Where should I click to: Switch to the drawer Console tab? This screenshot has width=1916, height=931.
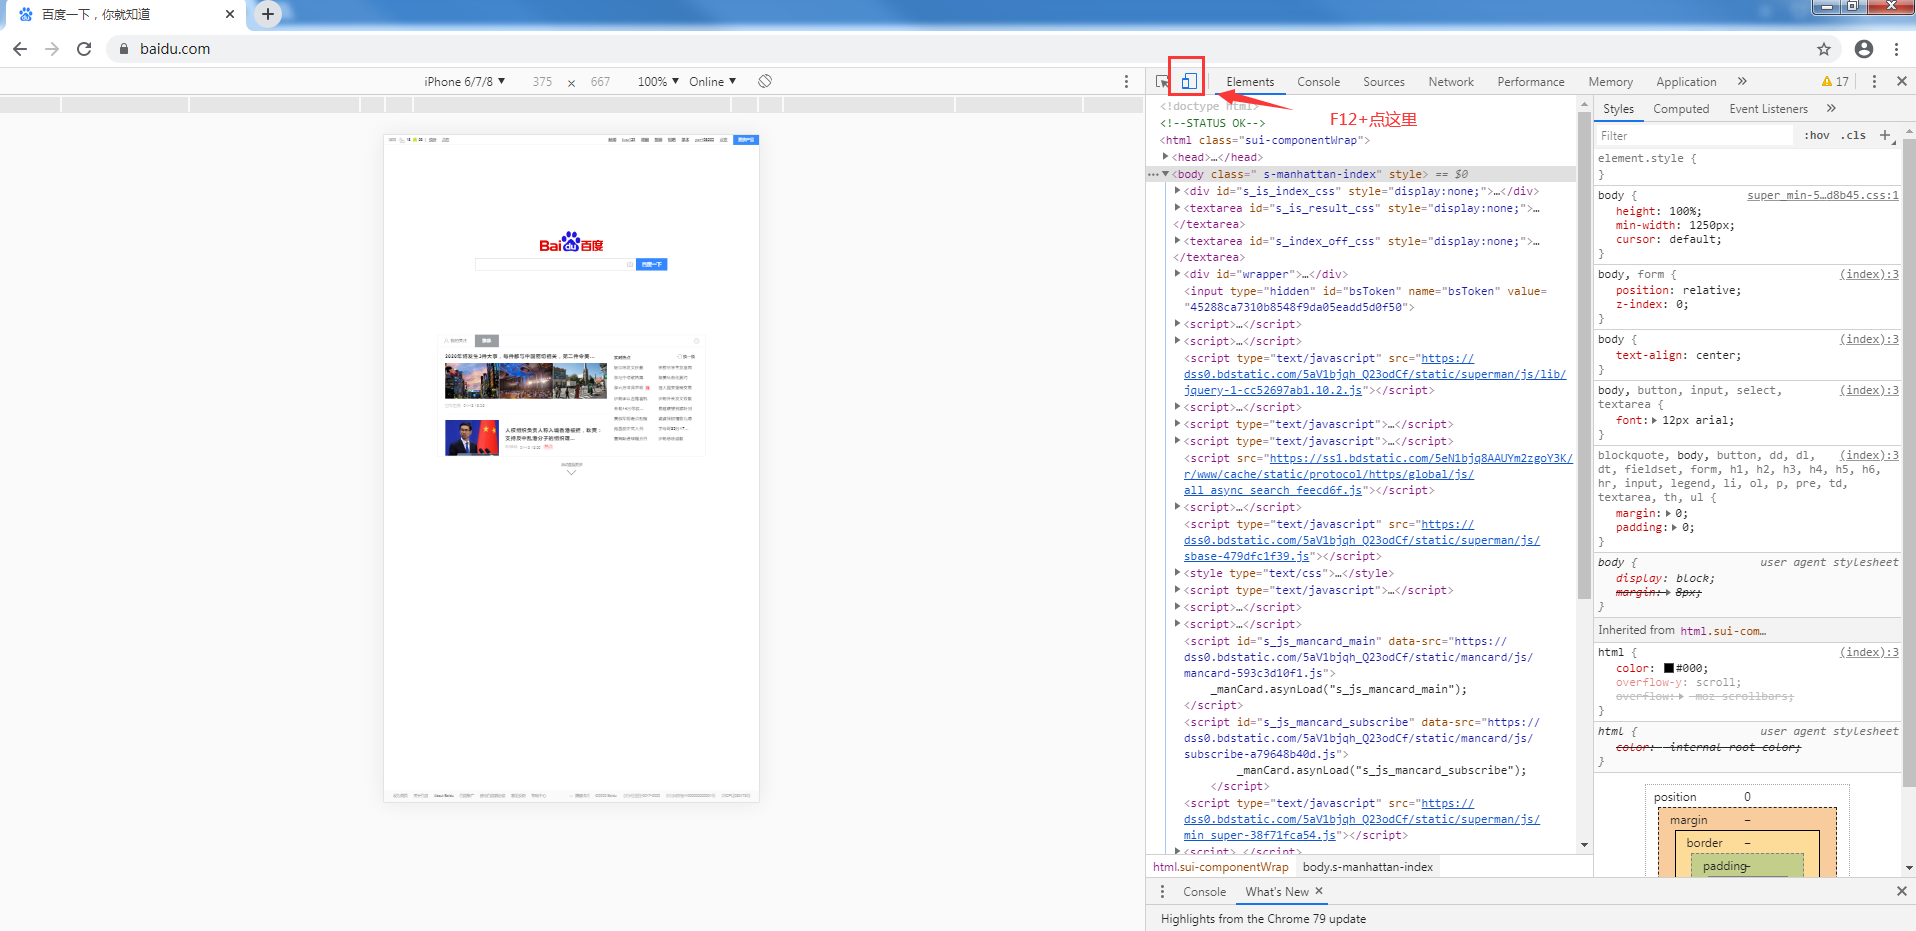pyautogui.click(x=1204, y=891)
